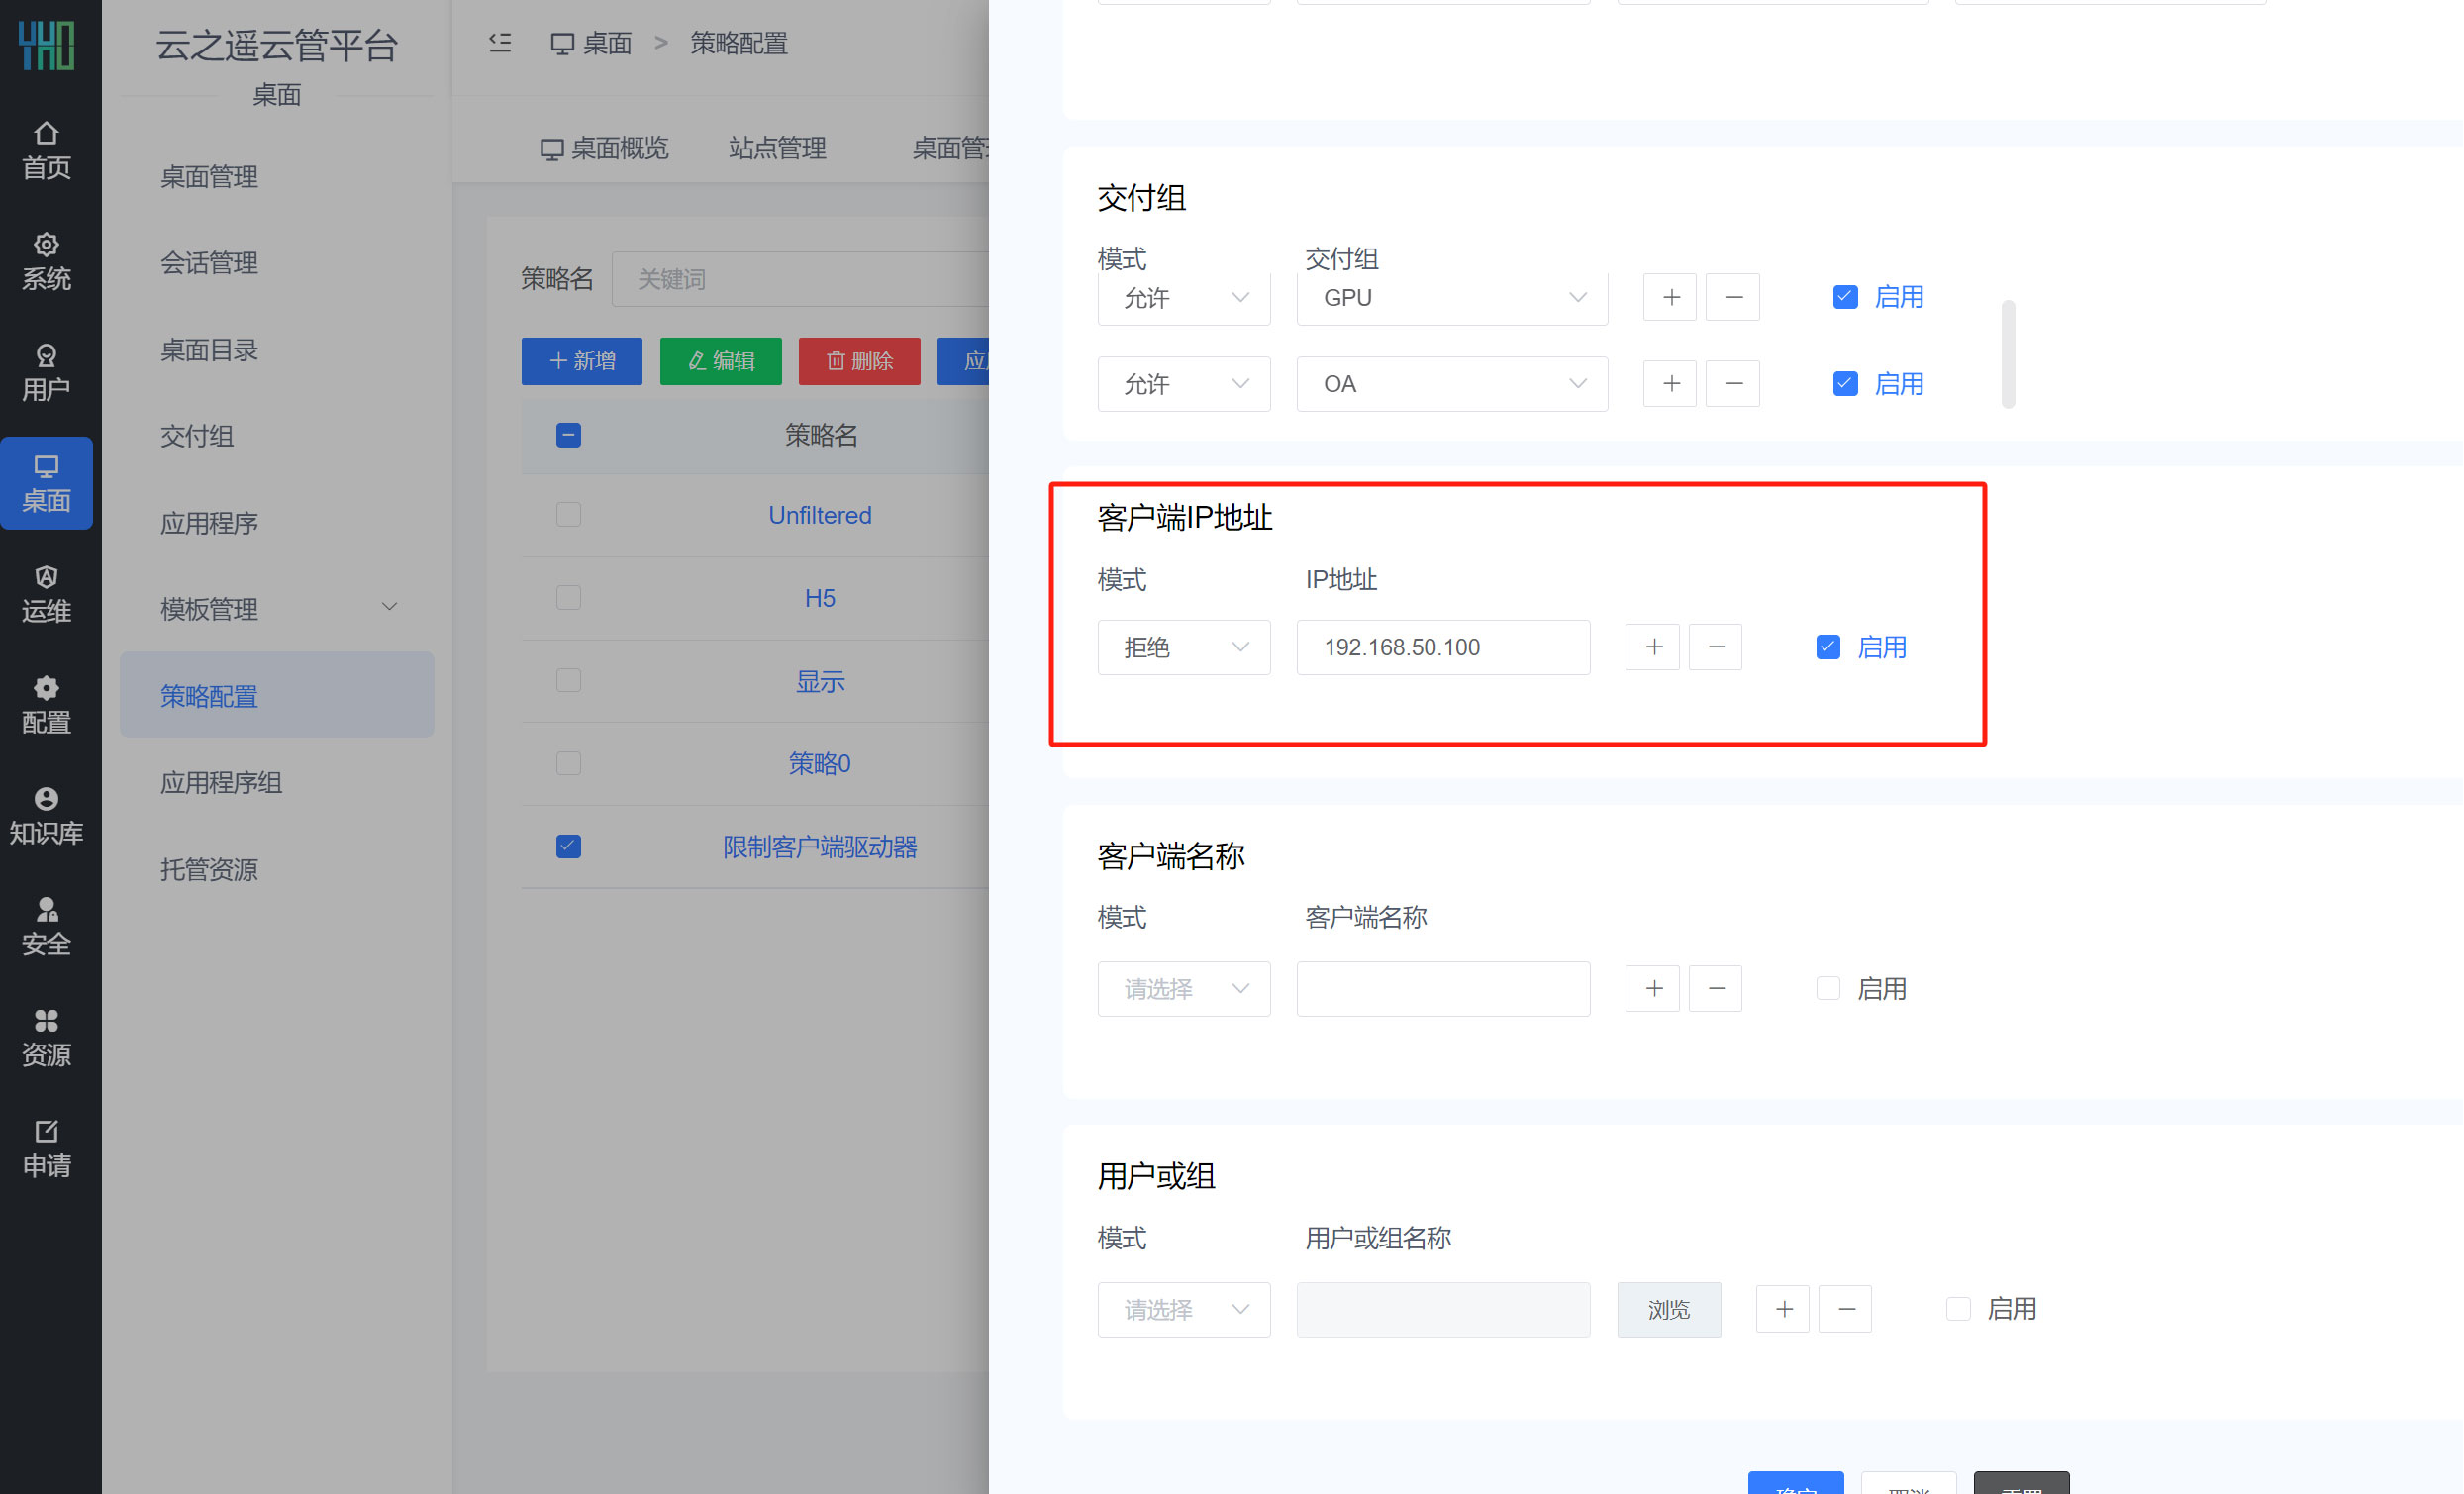This screenshot has height=1494, width=2464.
Task: Check the Unfiltered policy row checkbox
Action: [x=568, y=515]
